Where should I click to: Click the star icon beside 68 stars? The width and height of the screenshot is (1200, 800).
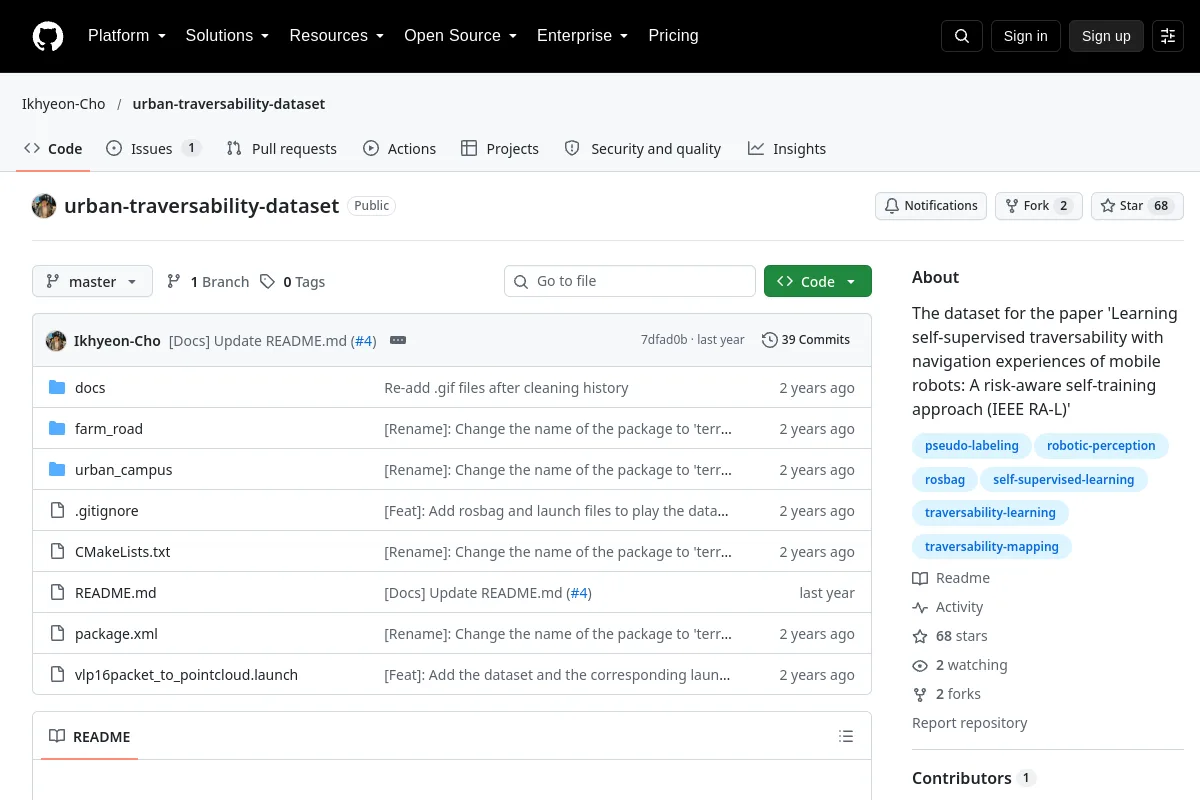click(x=920, y=636)
